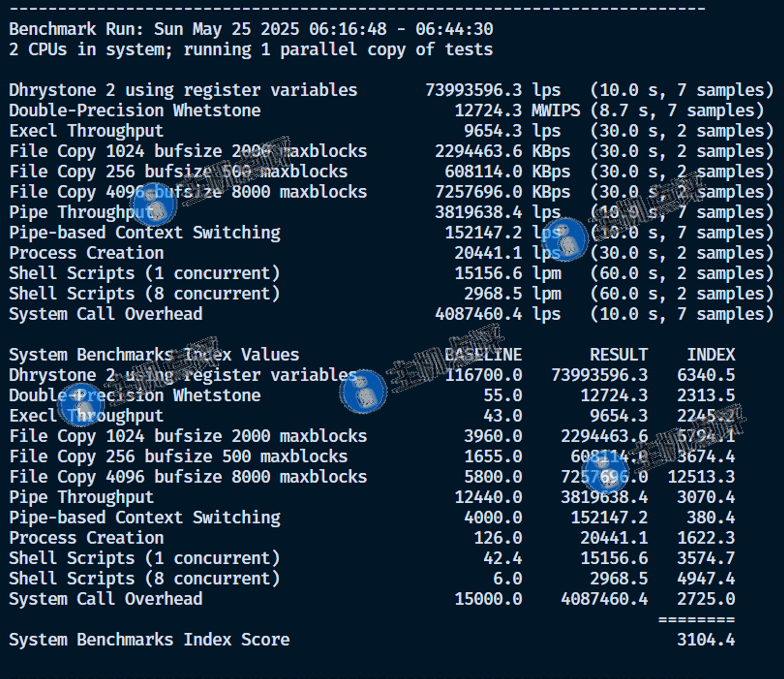Screen dimensions: 784x679
Task: Select the BASELINE column header
Action: pos(483,355)
